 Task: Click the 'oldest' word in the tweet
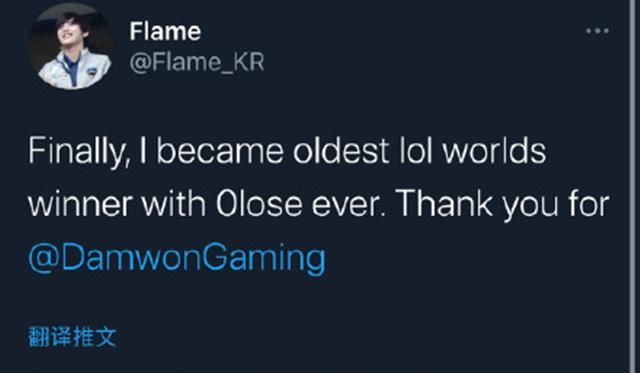(x=340, y=151)
